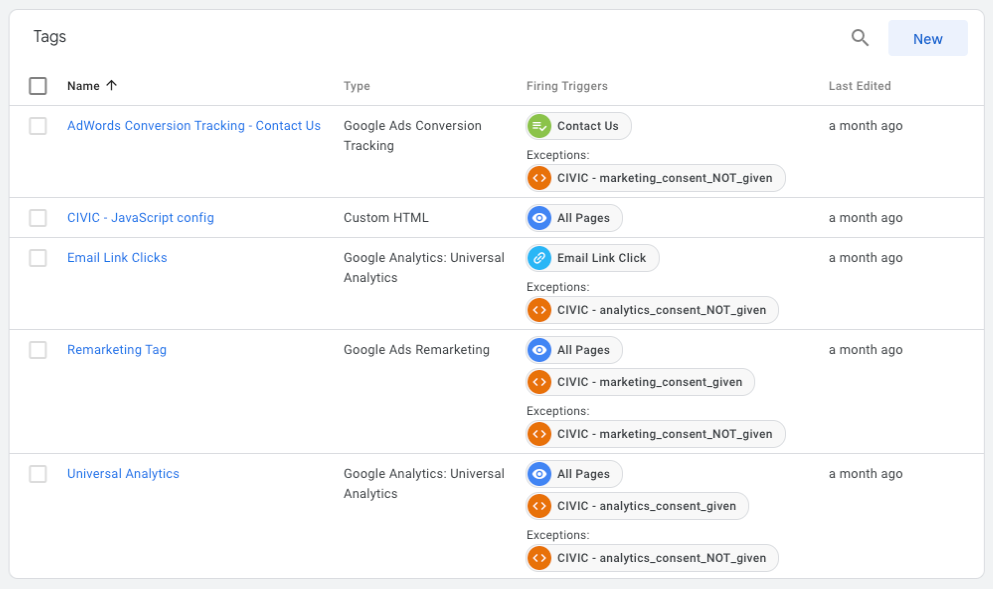
Task: Sort tags by the Name column header
Action: pyautogui.click(x=84, y=86)
